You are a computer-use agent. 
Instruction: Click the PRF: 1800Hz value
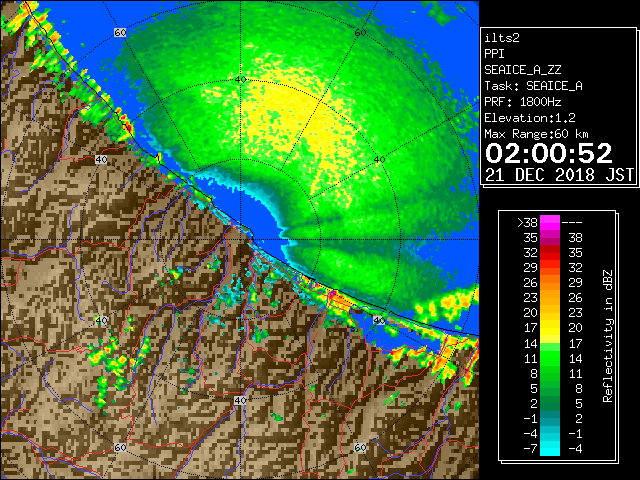click(x=523, y=102)
